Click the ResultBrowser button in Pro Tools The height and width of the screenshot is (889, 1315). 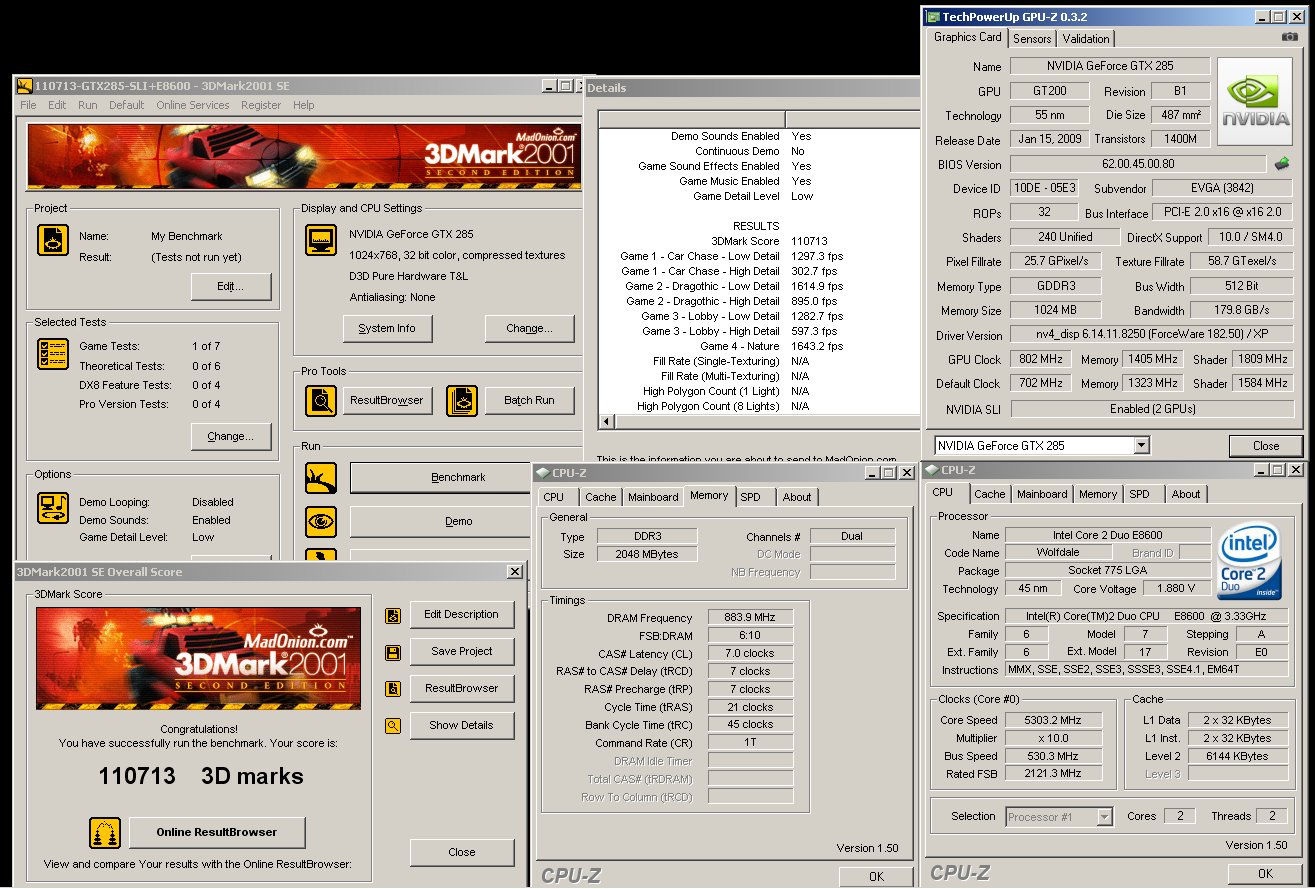point(387,401)
